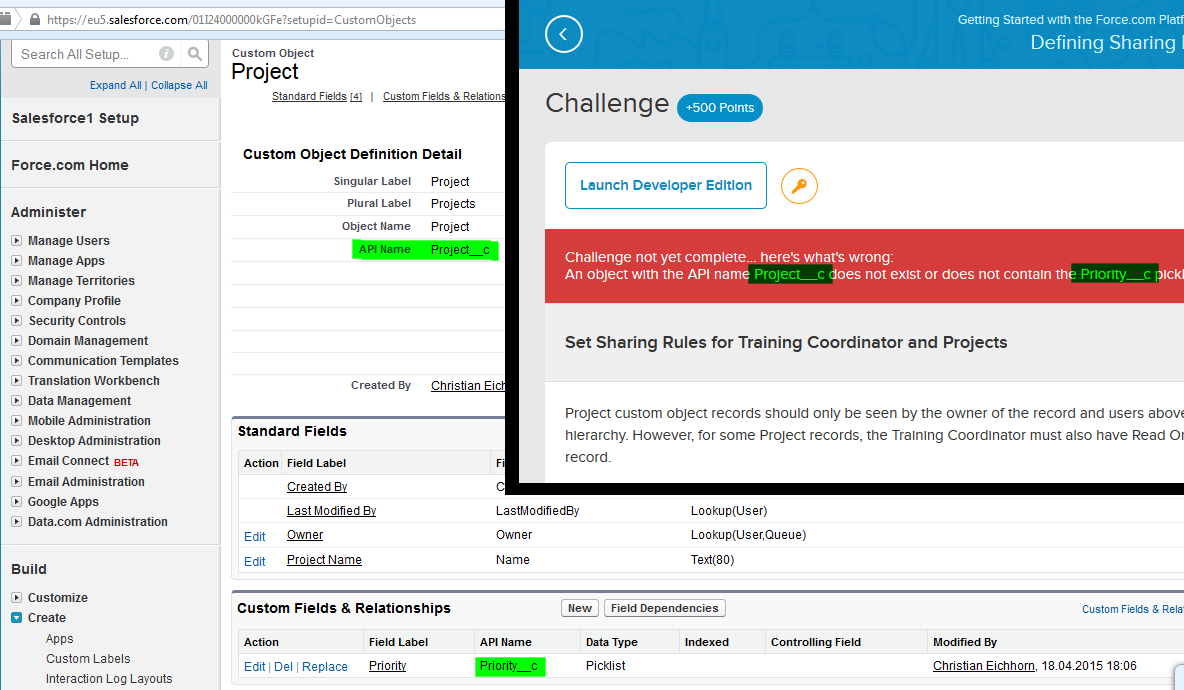
Task: Open Apps under Create
Action: [60, 639]
